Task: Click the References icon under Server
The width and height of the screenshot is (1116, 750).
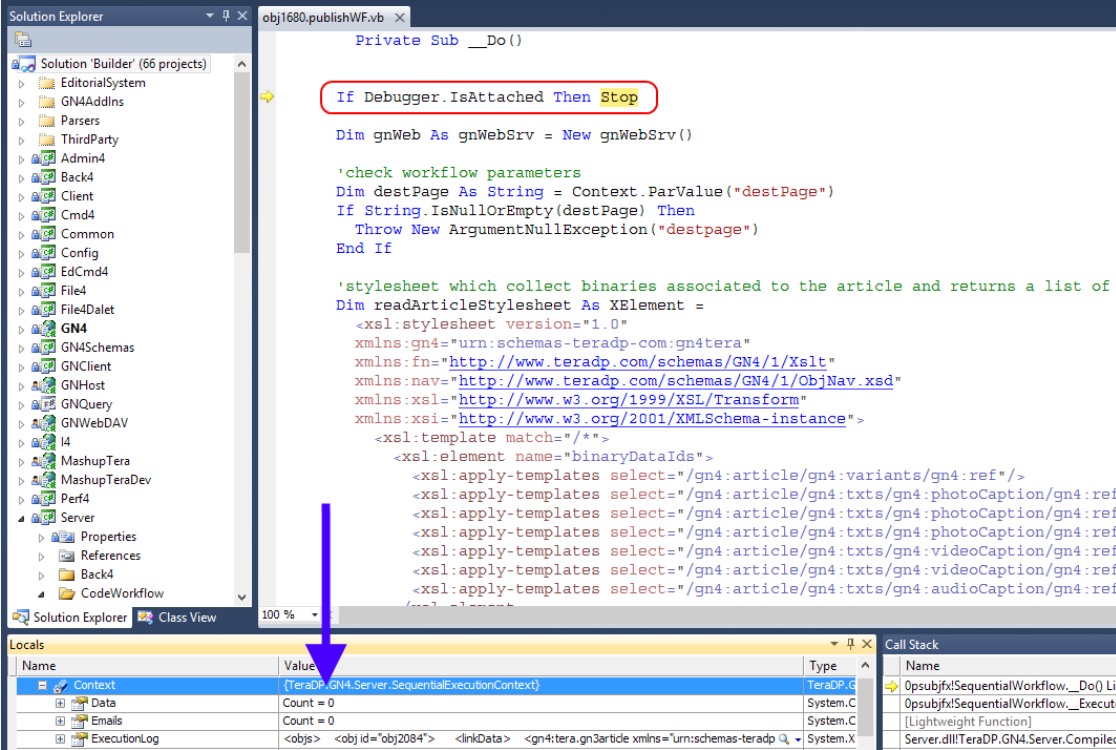Action: (67, 556)
